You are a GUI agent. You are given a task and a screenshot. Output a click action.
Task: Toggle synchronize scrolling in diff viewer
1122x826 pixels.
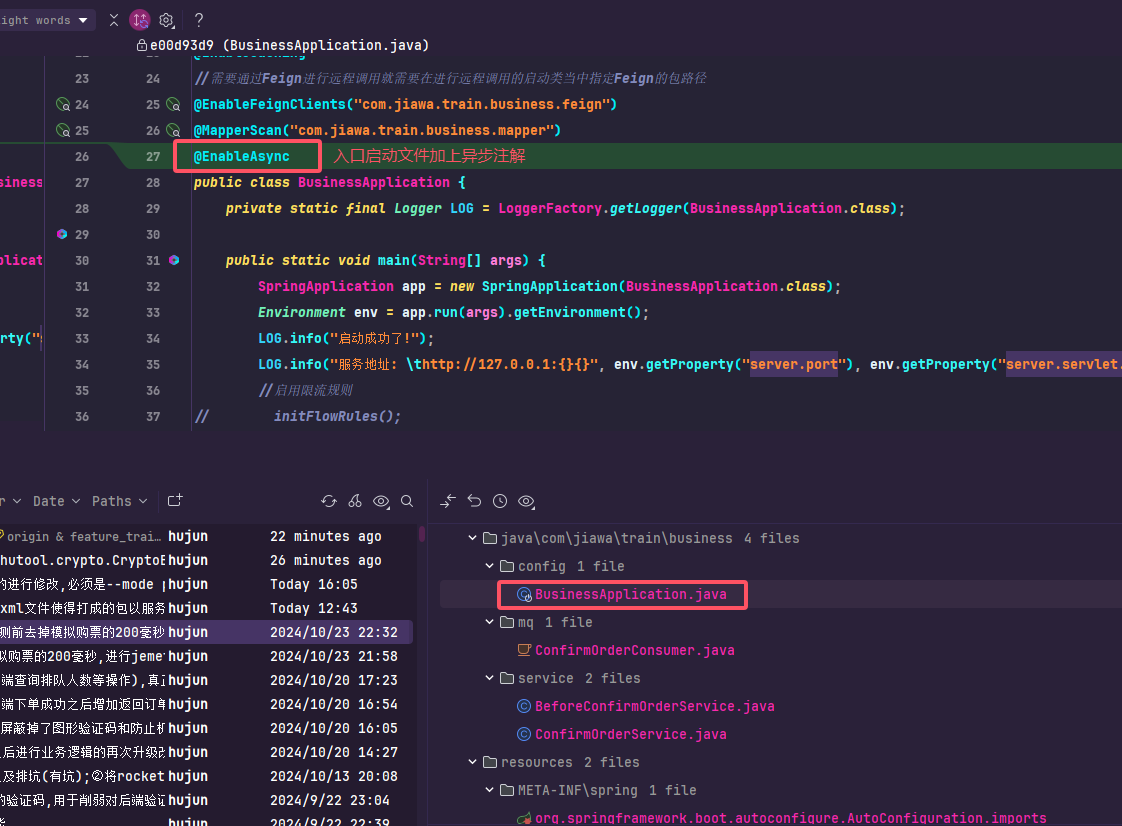[140, 20]
